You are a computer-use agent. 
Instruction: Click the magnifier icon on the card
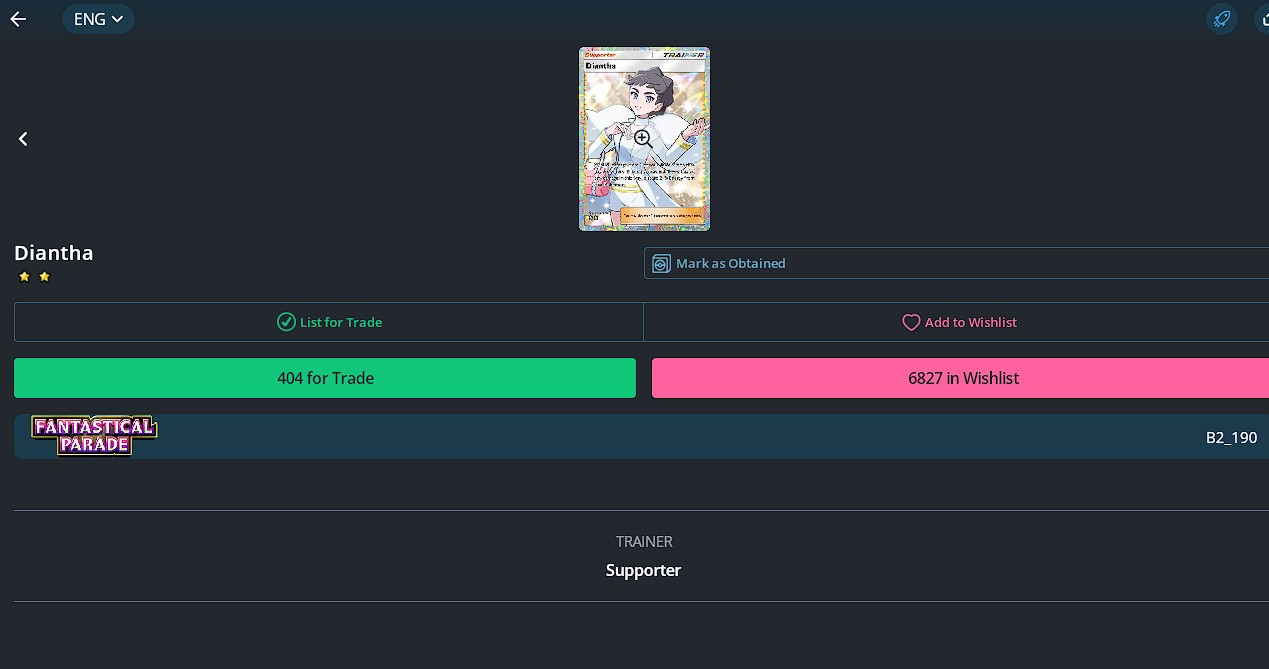coord(643,139)
